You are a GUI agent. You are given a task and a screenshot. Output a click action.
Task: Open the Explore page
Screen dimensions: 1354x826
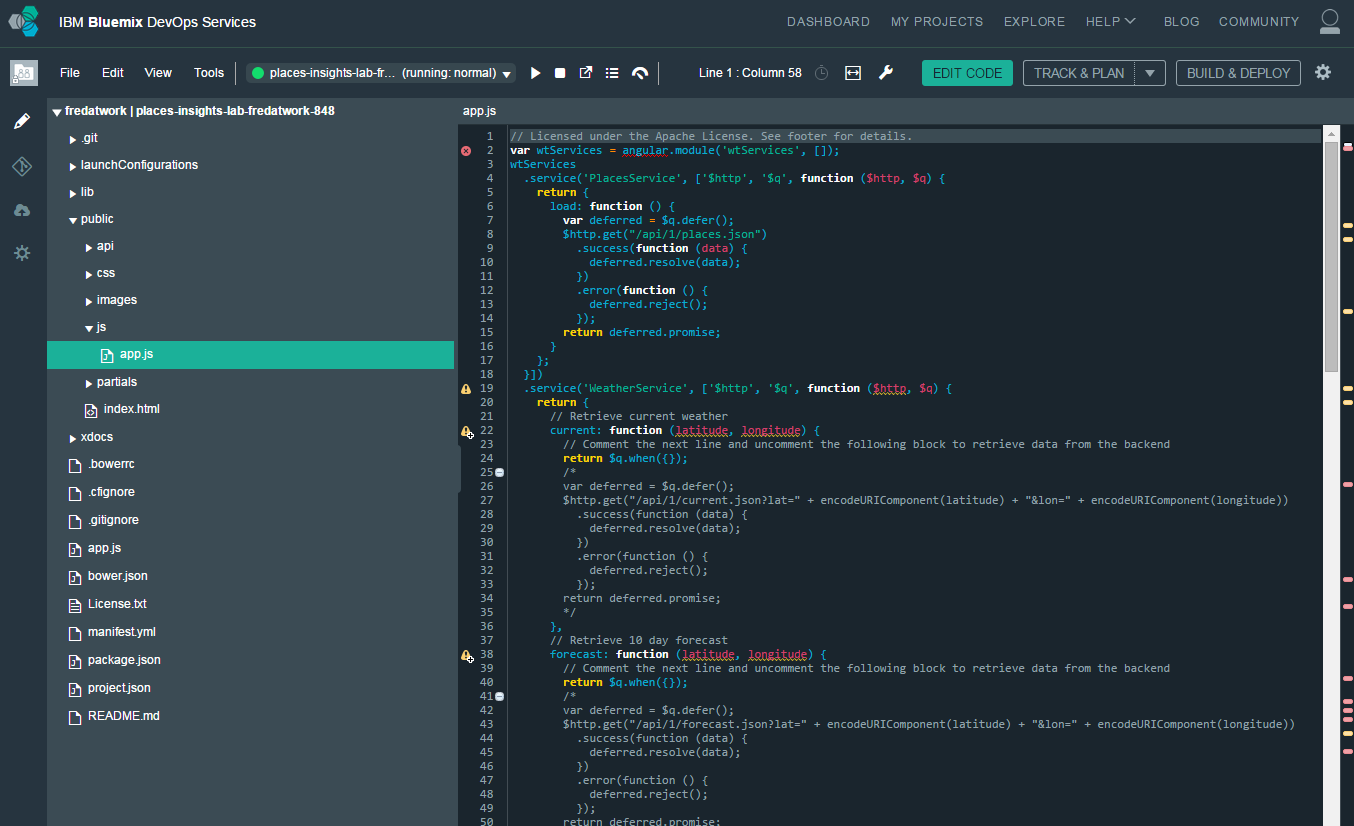tap(1035, 21)
